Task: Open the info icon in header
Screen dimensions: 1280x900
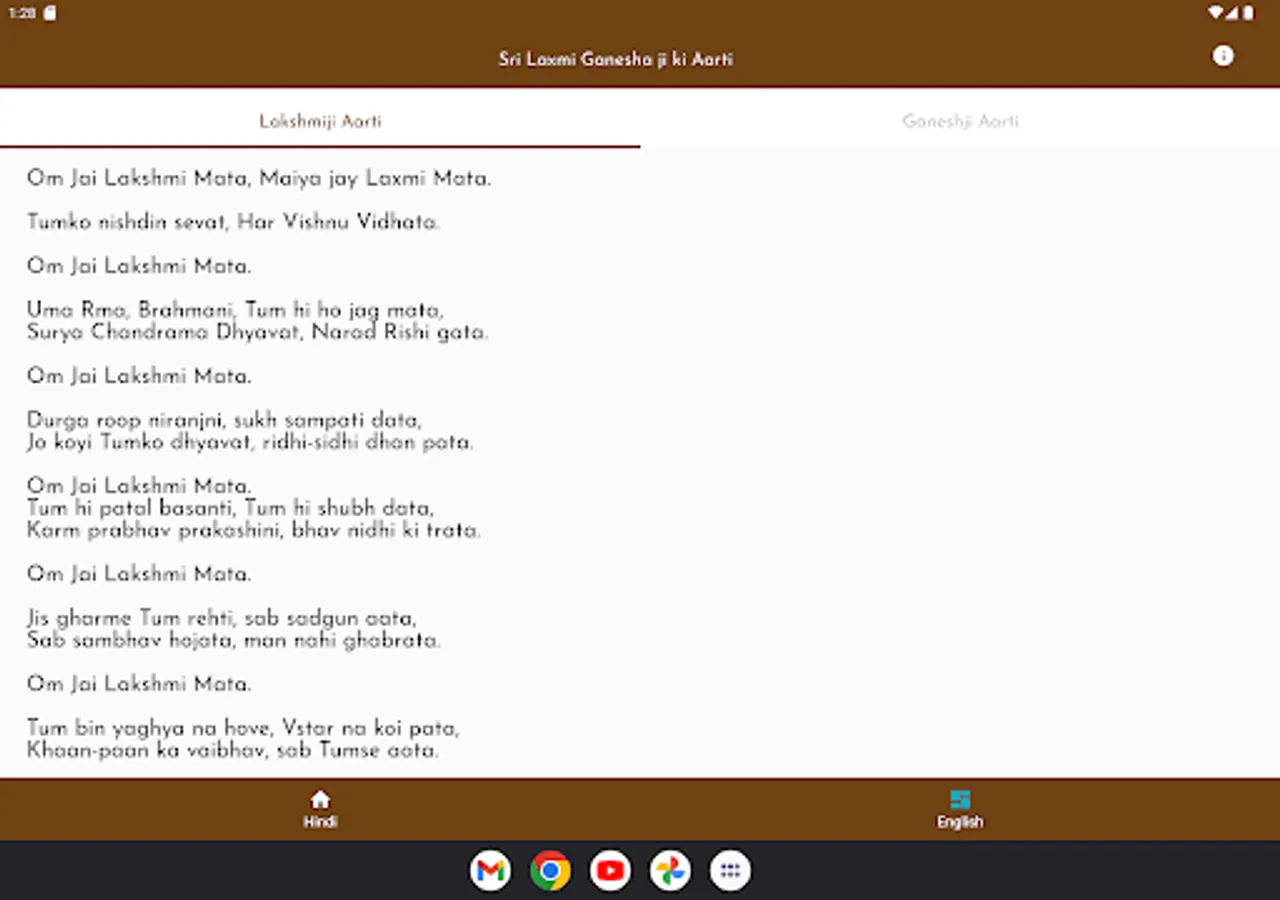Action: pos(1222,56)
